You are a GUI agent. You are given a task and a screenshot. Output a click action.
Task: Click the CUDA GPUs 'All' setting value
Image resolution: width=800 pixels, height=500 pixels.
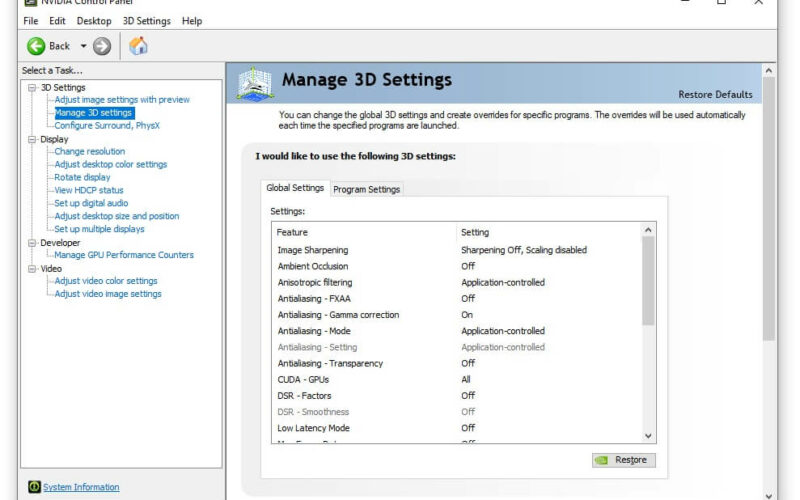(x=466, y=380)
